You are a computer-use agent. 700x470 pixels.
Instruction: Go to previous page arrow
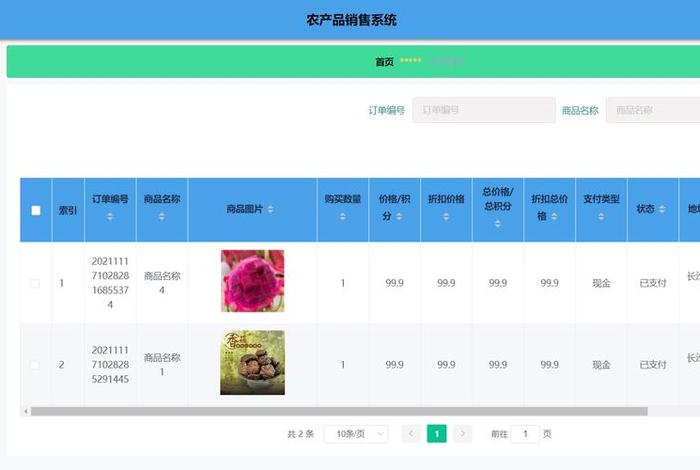tap(411, 433)
